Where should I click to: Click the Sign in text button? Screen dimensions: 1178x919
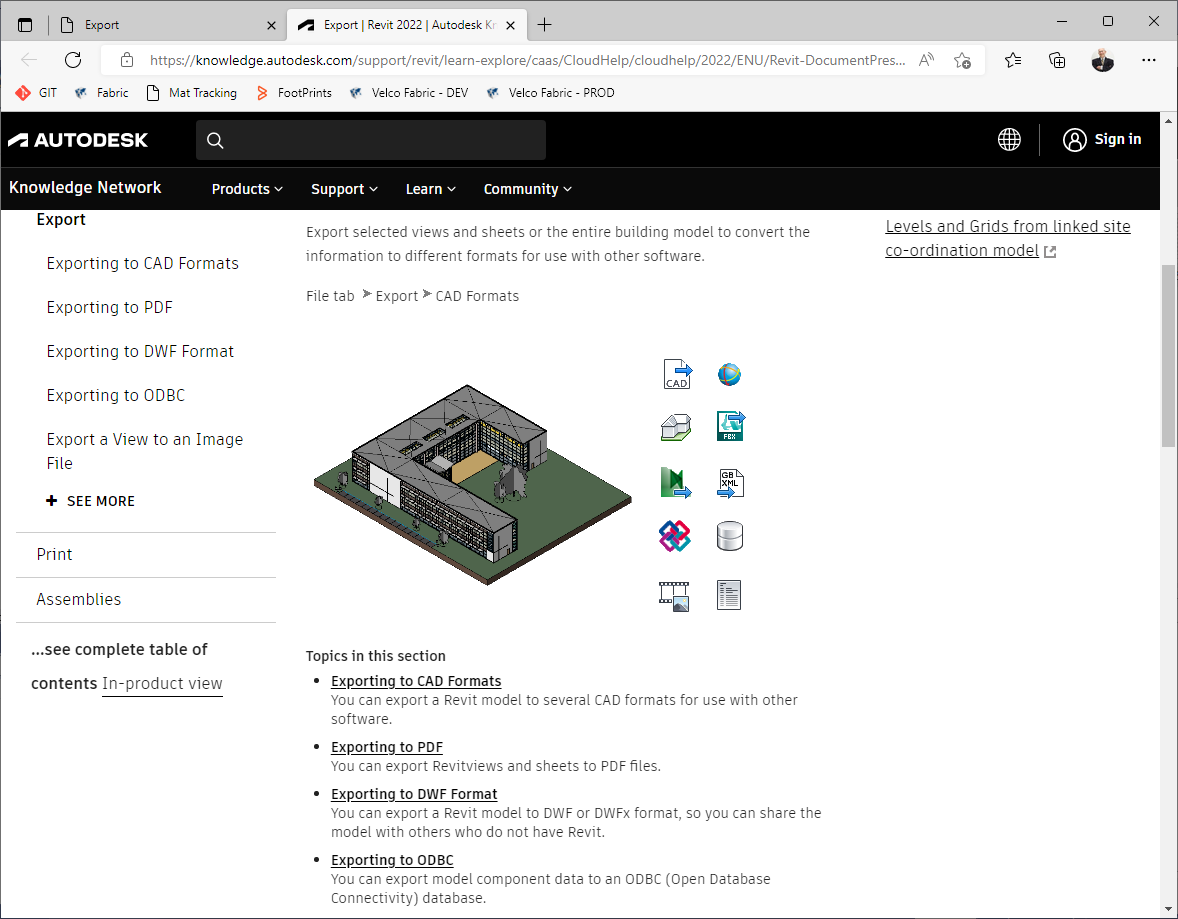[1118, 139]
